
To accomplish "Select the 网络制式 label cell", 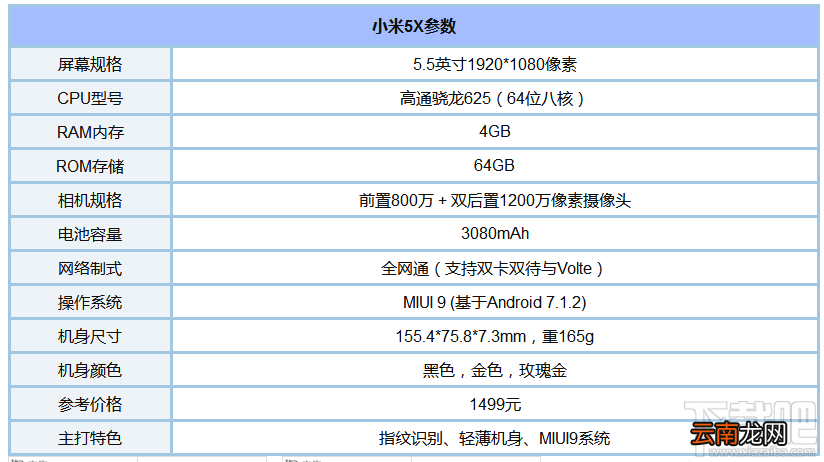I will tap(90, 268).
